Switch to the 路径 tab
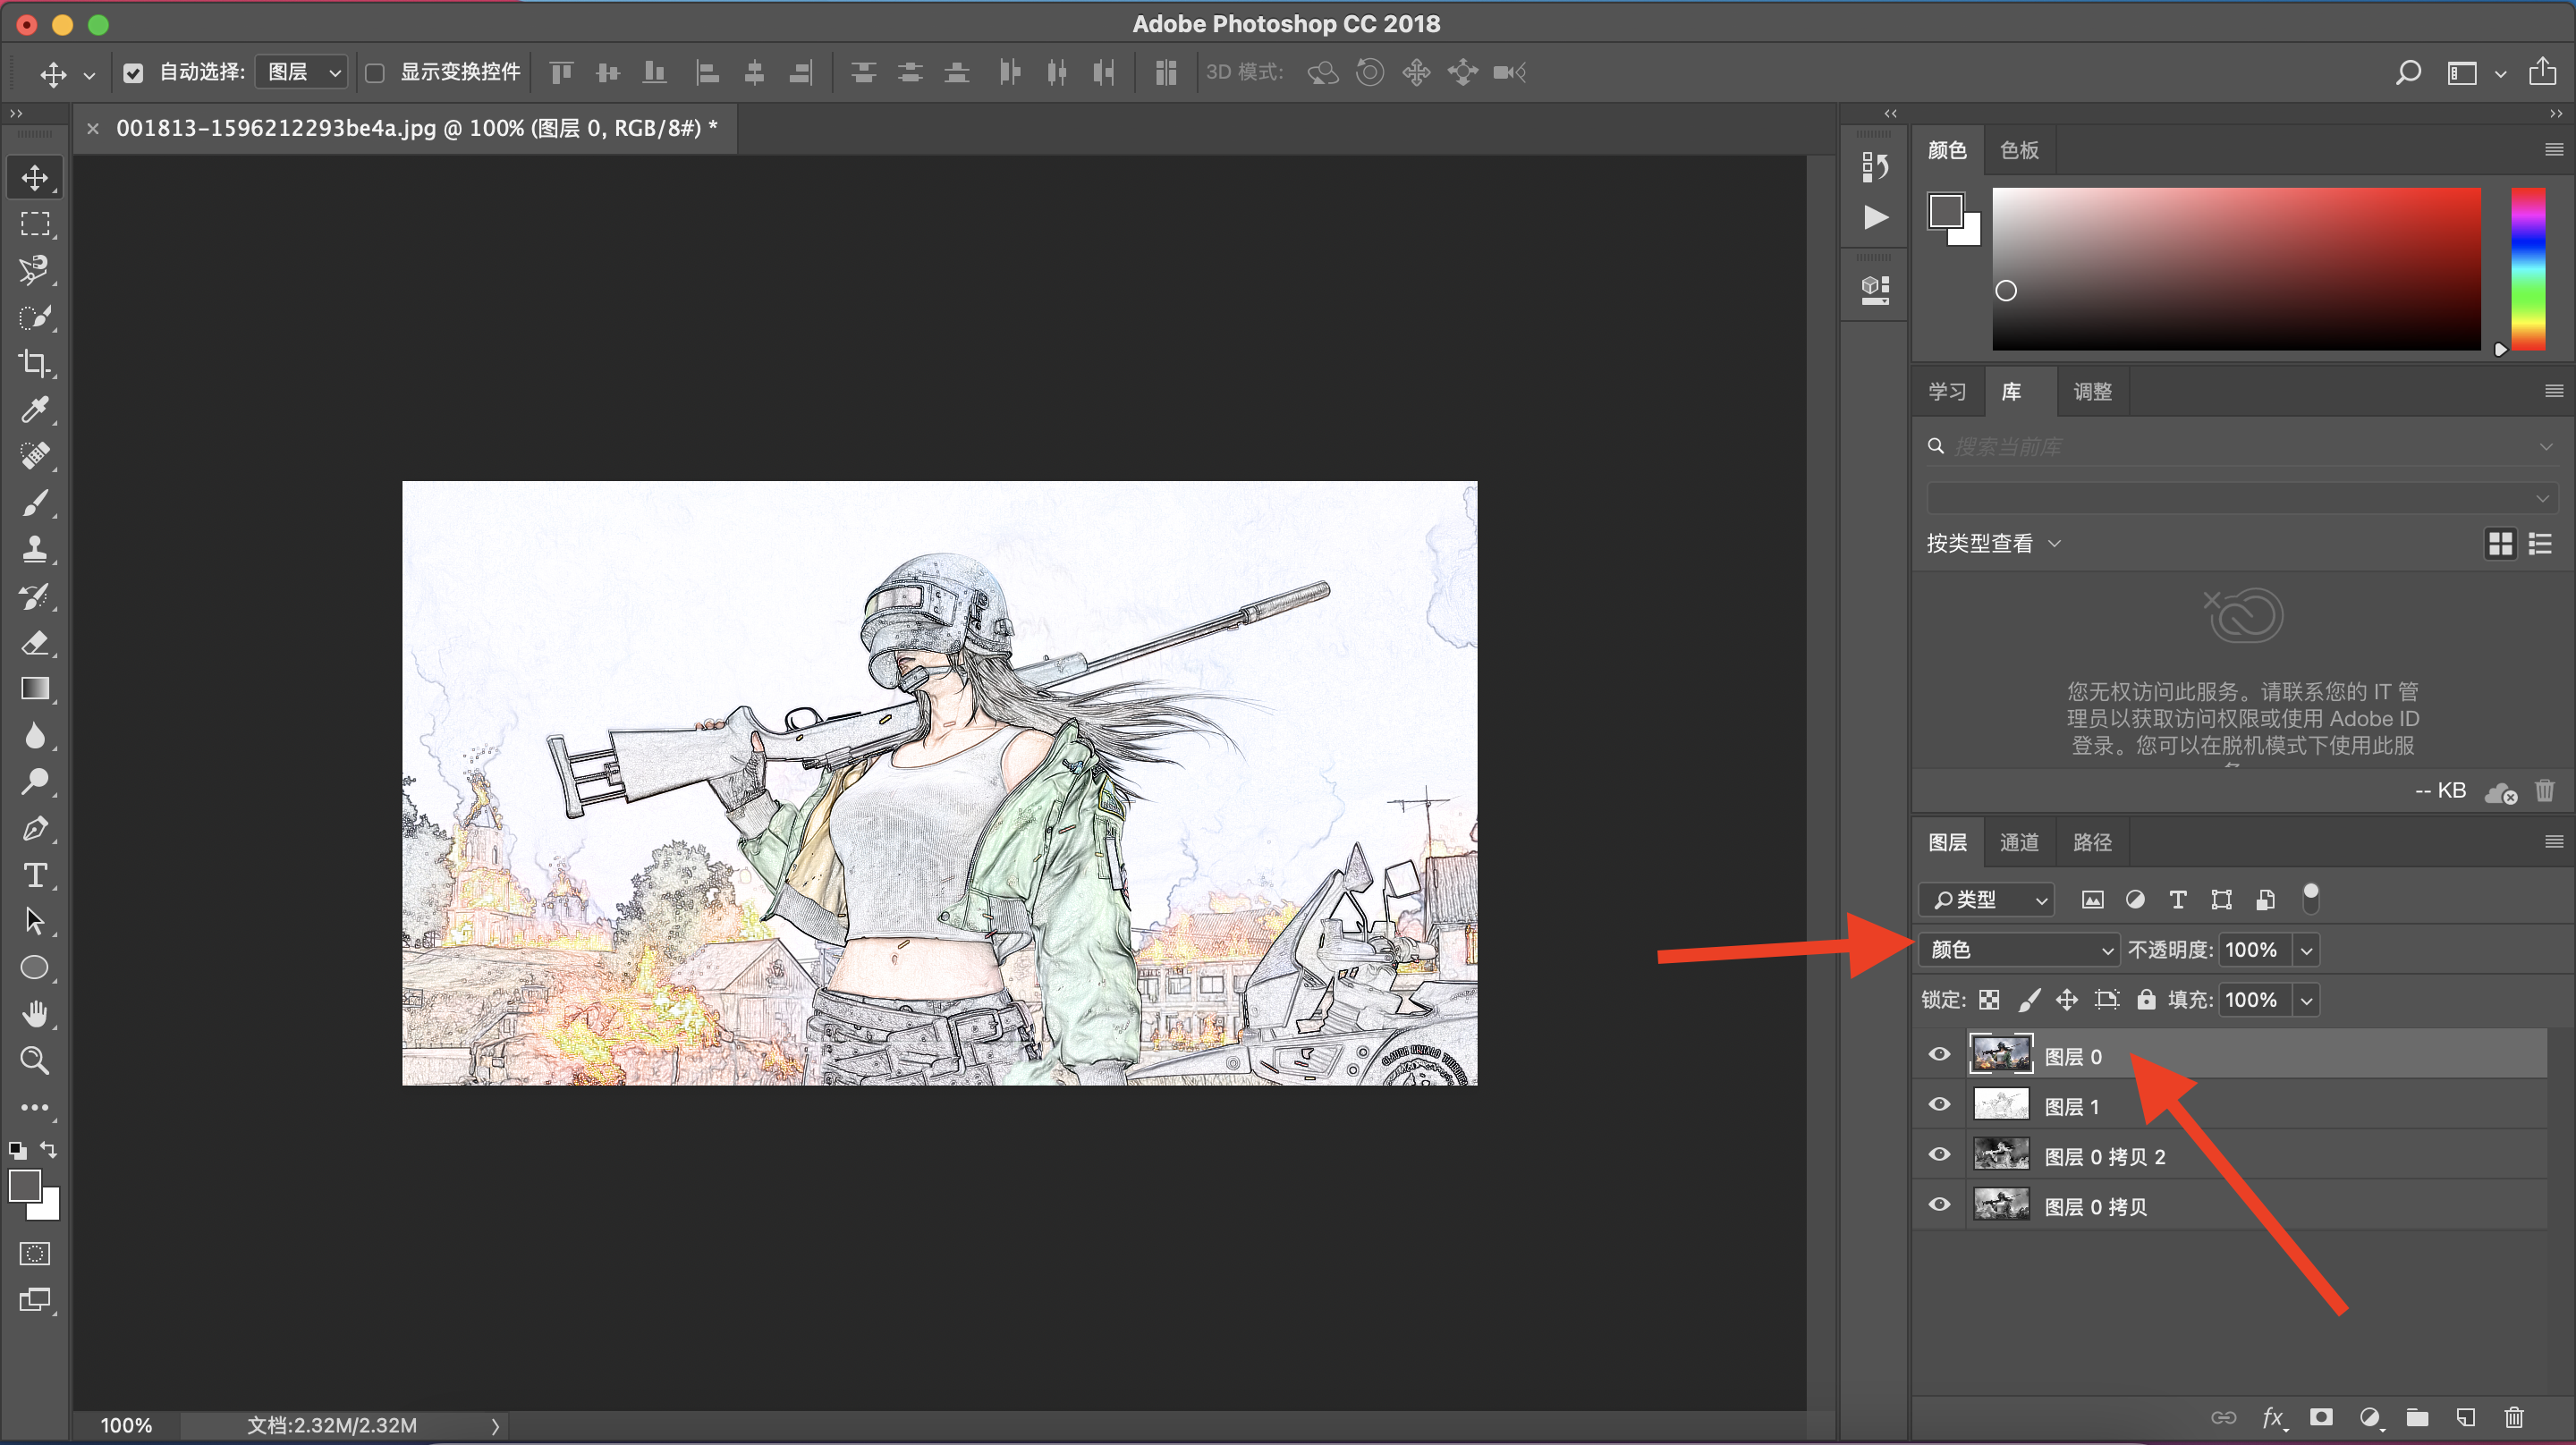 click(x=2092, y=842)
